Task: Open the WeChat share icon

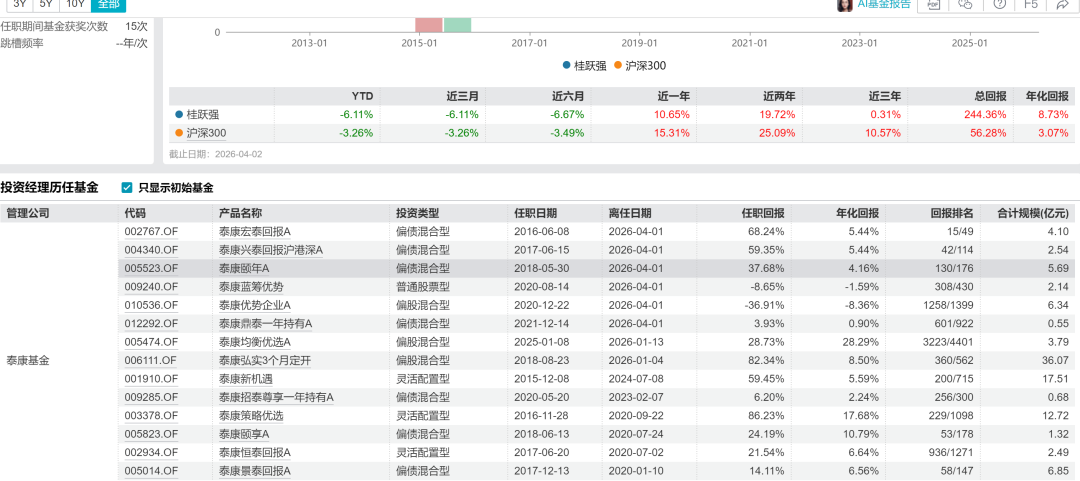Action: 966,4
